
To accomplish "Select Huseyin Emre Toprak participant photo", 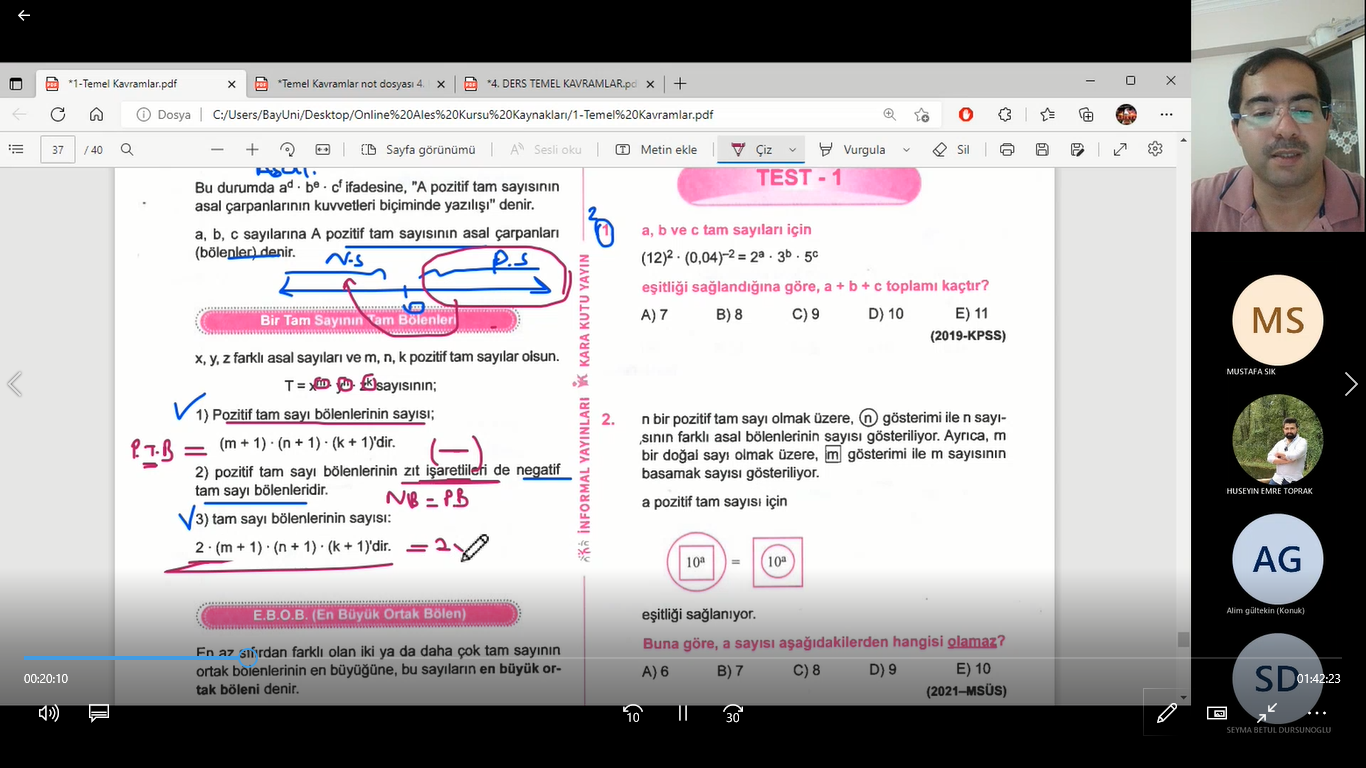I will pyautogui.click(x=1278, y=440).
